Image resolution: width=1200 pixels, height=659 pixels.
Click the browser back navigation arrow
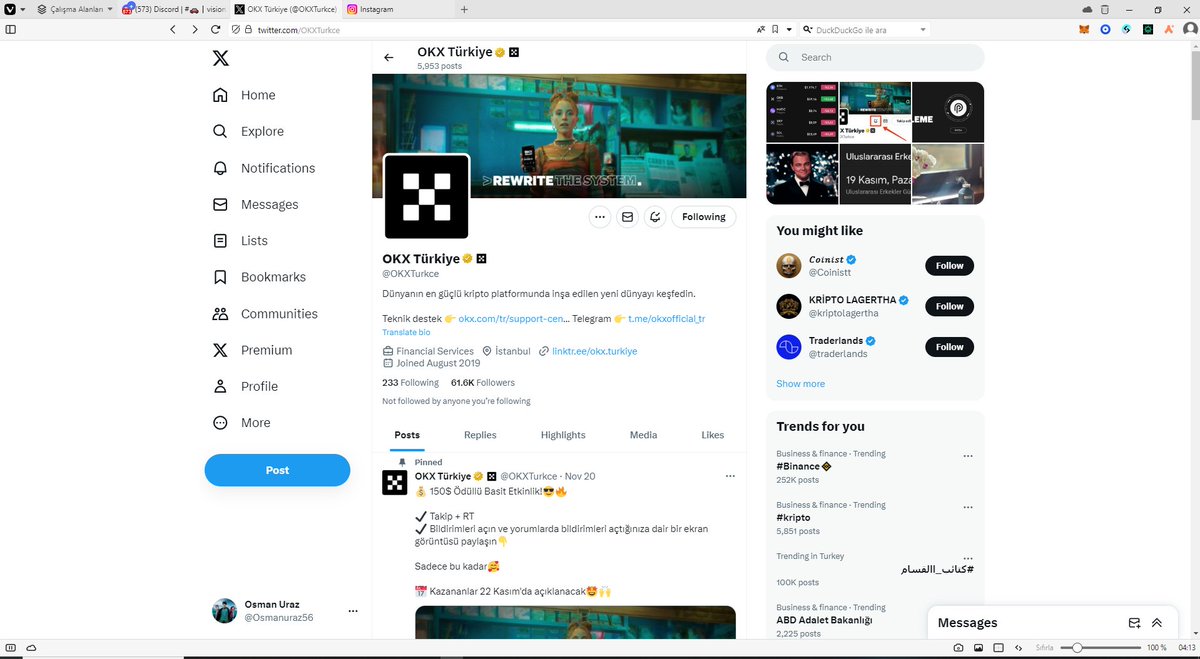click(172, 30)
